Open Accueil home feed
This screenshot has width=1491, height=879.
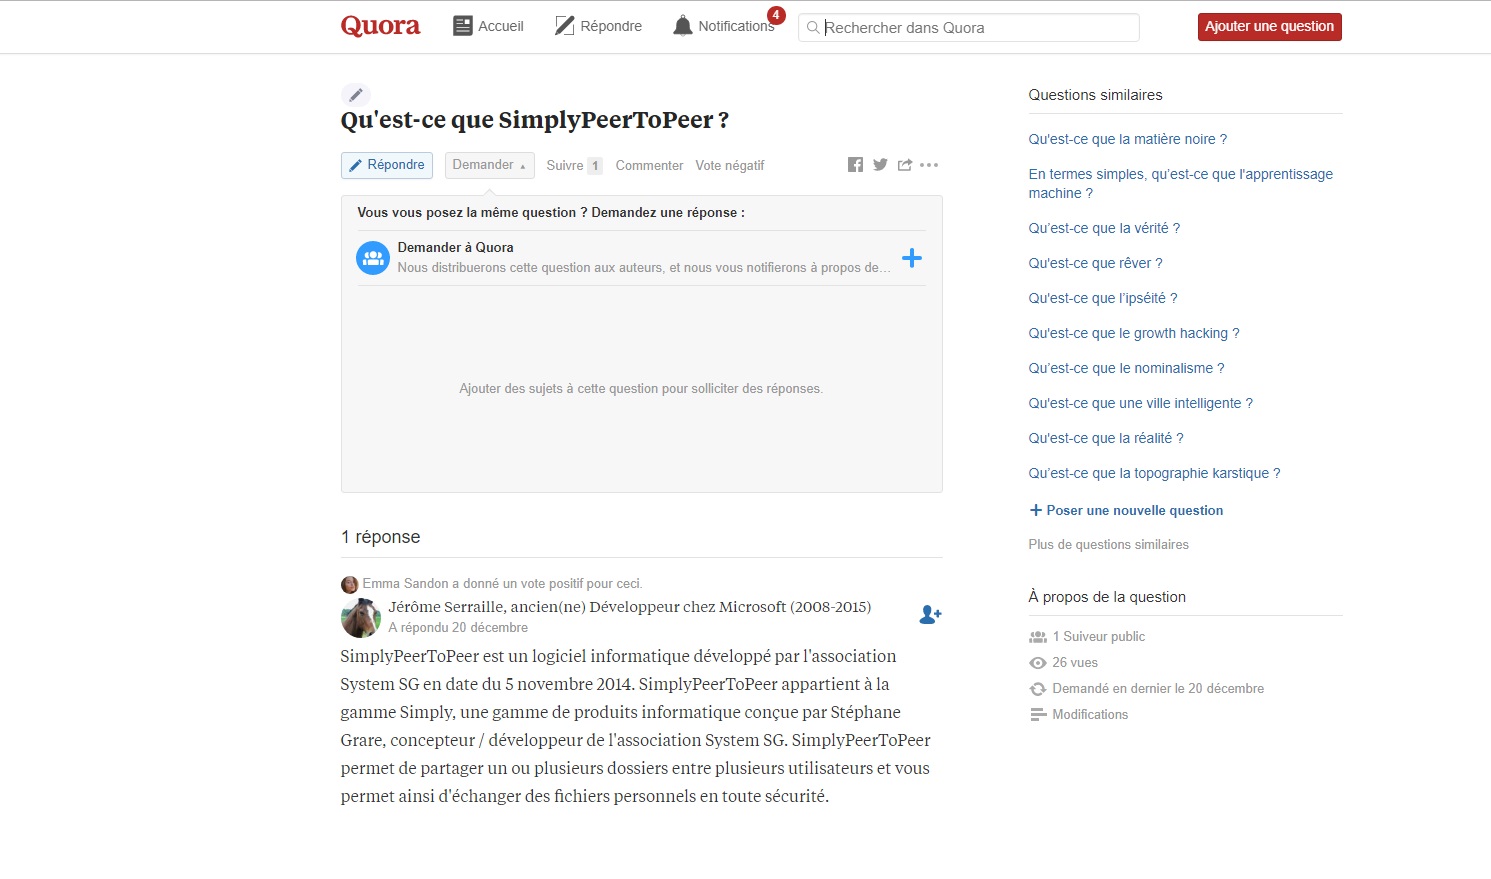pos(488,26)
